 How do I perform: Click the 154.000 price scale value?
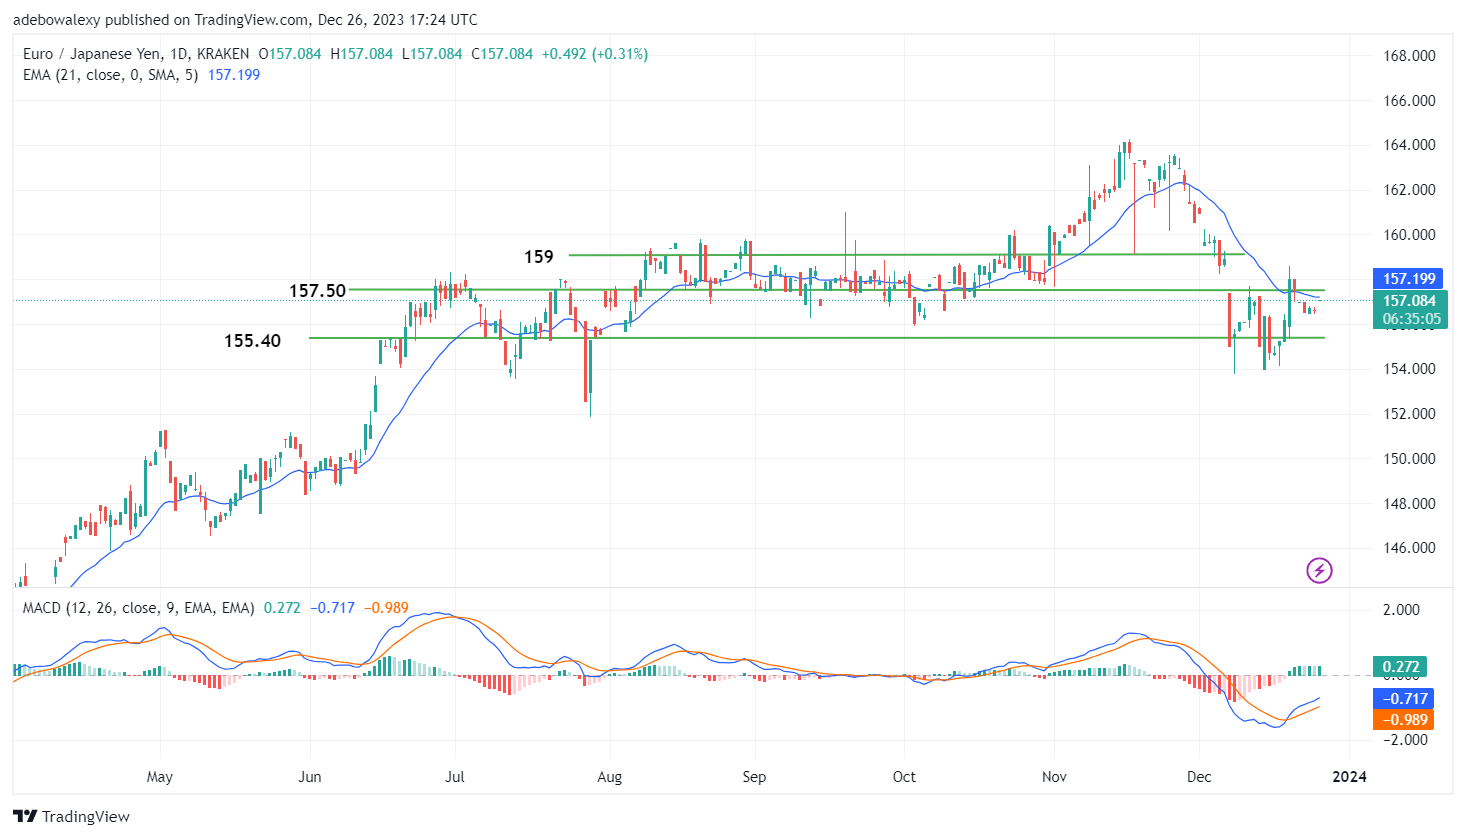[1409, 369]
